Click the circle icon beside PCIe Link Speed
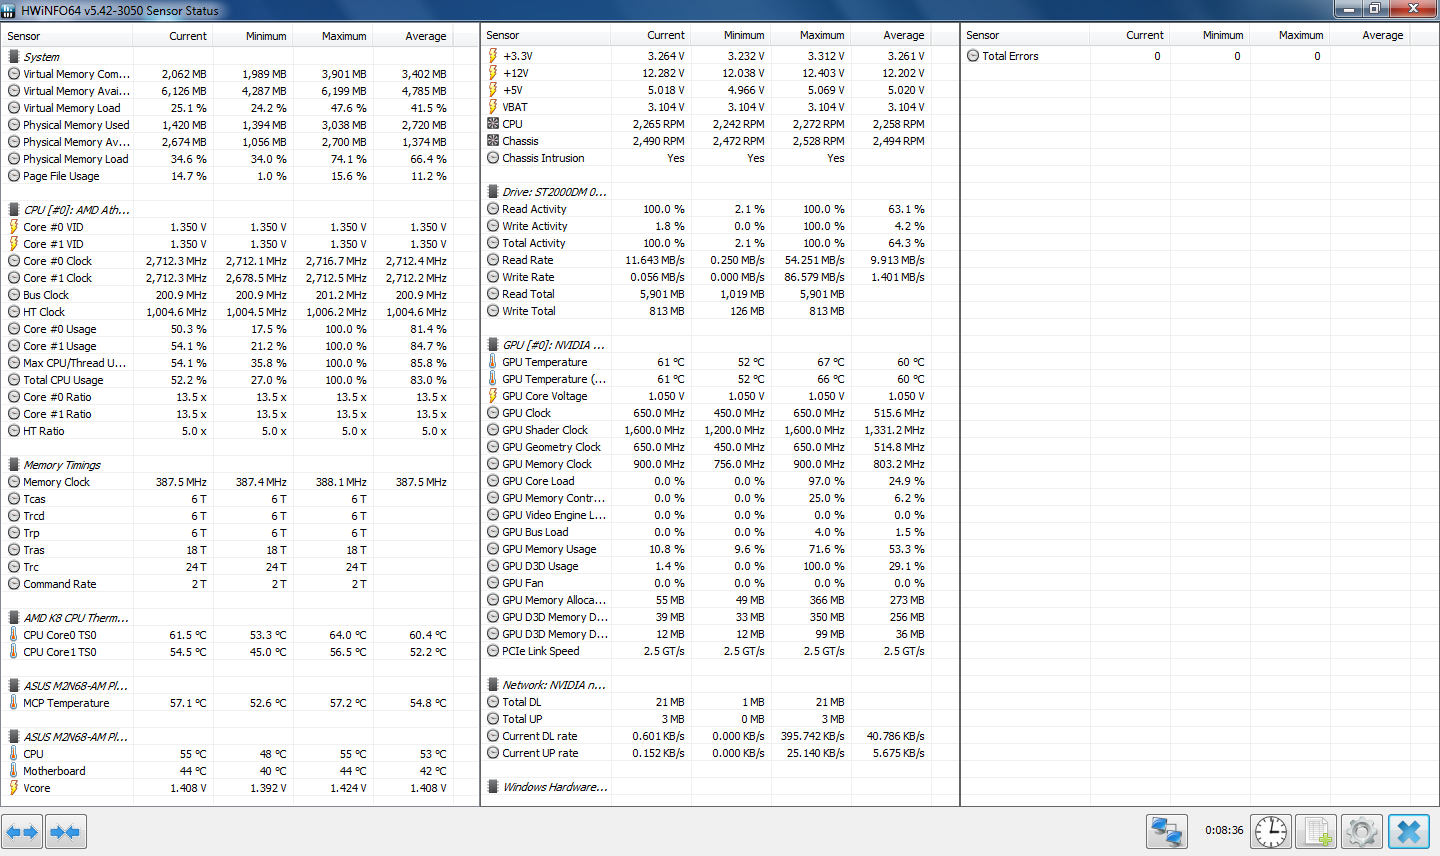Viewport: 1440px width, 856px height. [493, 651]
